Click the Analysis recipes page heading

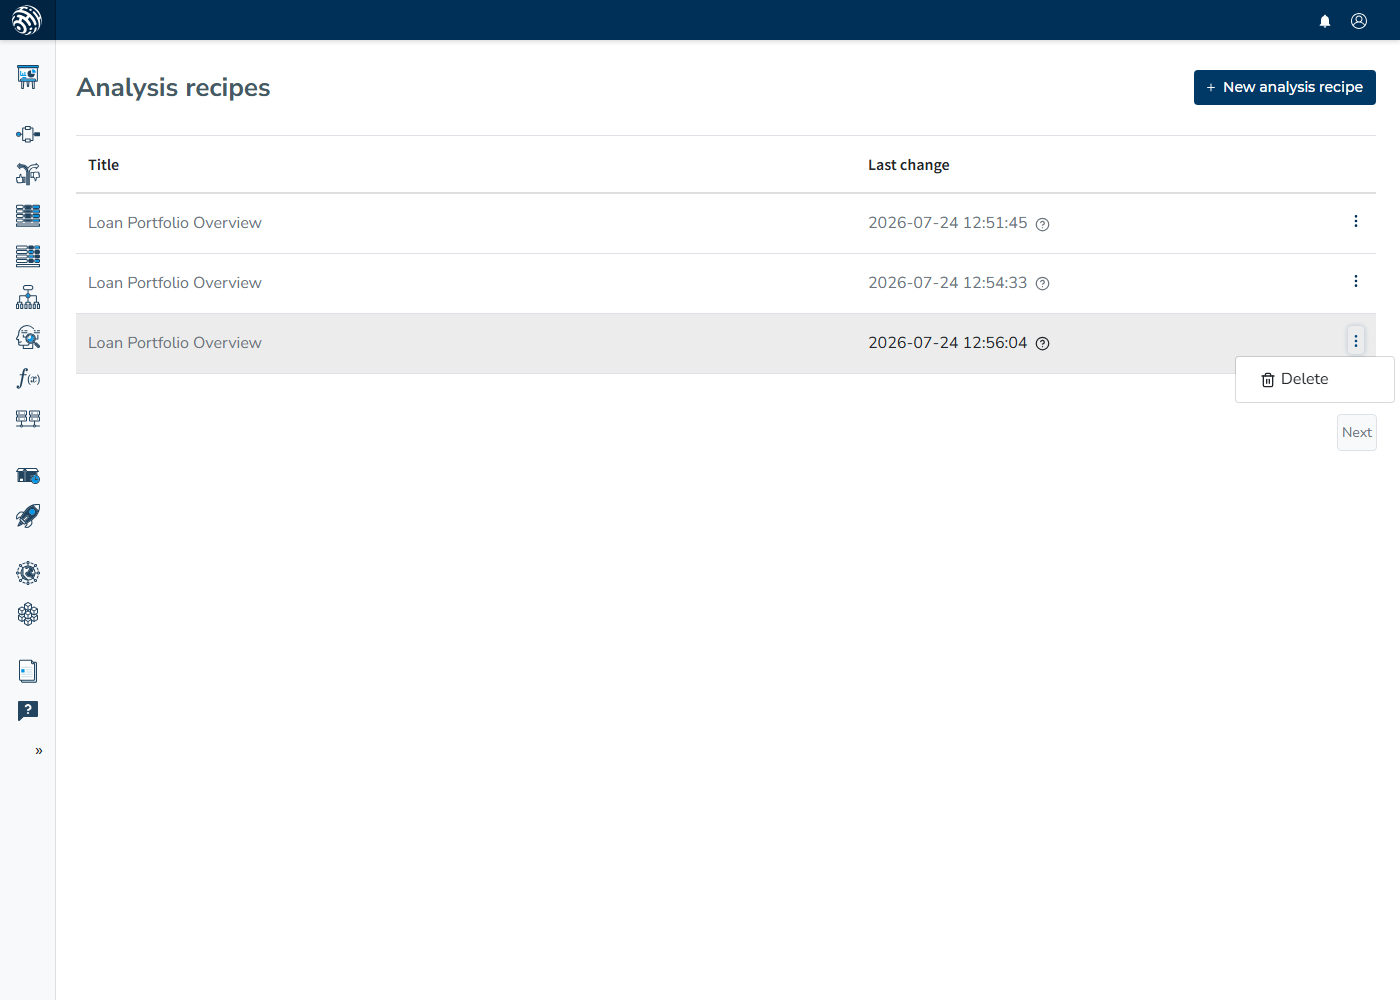(173, 88)
